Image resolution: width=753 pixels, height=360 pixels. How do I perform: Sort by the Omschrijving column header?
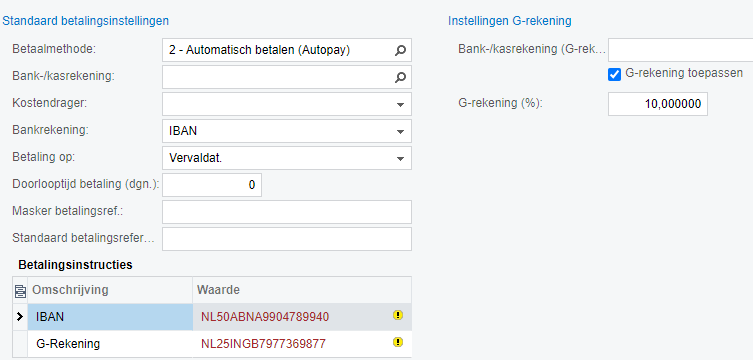[x=70, y=290]
